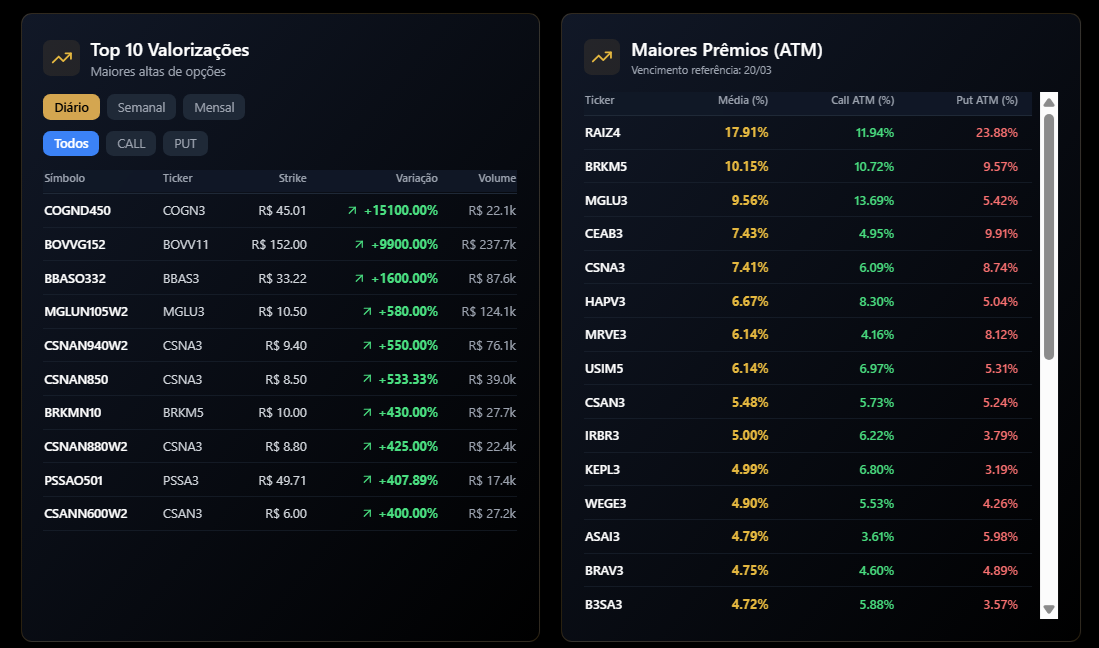Click the arrow icon next to +9900.00%

[x=359, y=245]
